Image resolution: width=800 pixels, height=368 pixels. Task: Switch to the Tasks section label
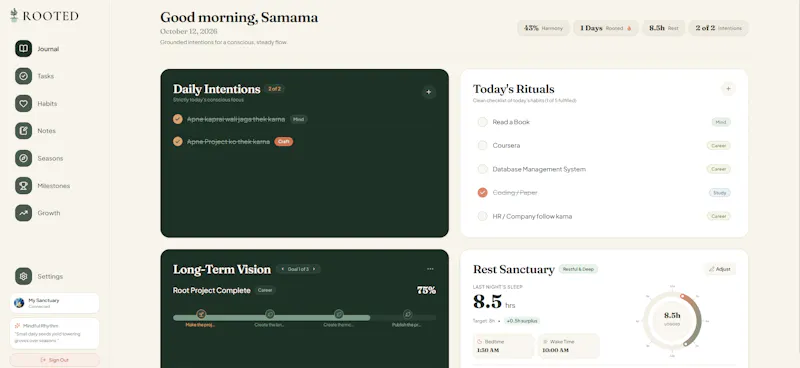45,76
